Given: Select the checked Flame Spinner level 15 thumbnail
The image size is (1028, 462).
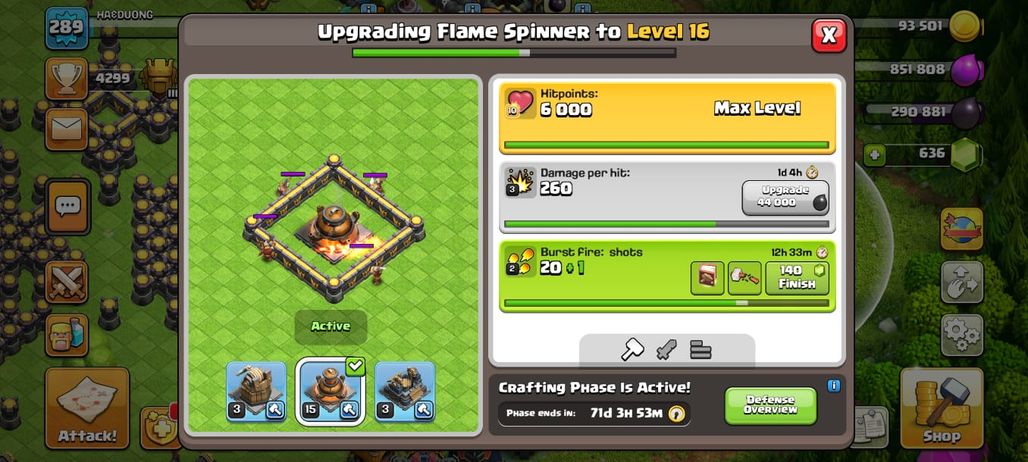Looking at the screenshot, I should (x=330, y=391).
